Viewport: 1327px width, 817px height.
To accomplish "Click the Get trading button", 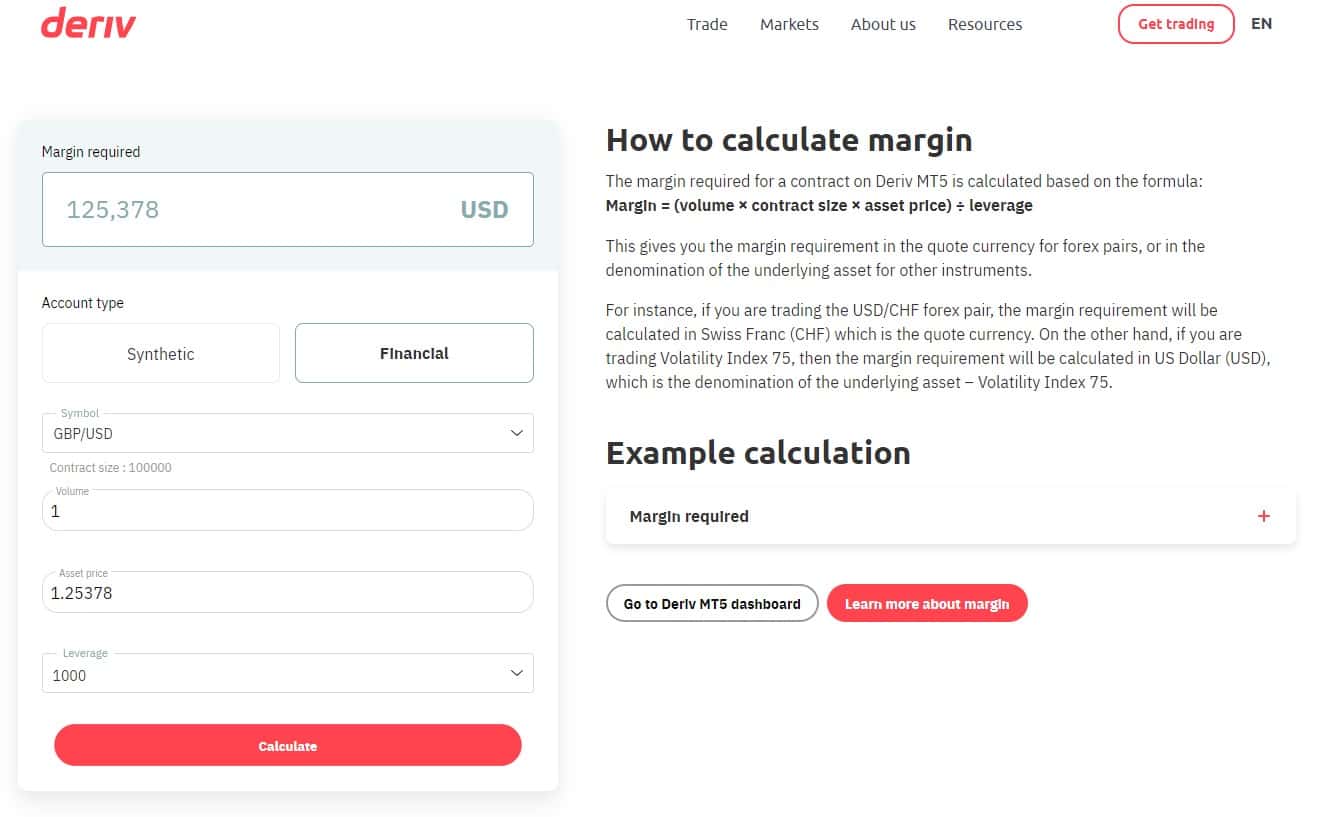I will click(1176, 24).
